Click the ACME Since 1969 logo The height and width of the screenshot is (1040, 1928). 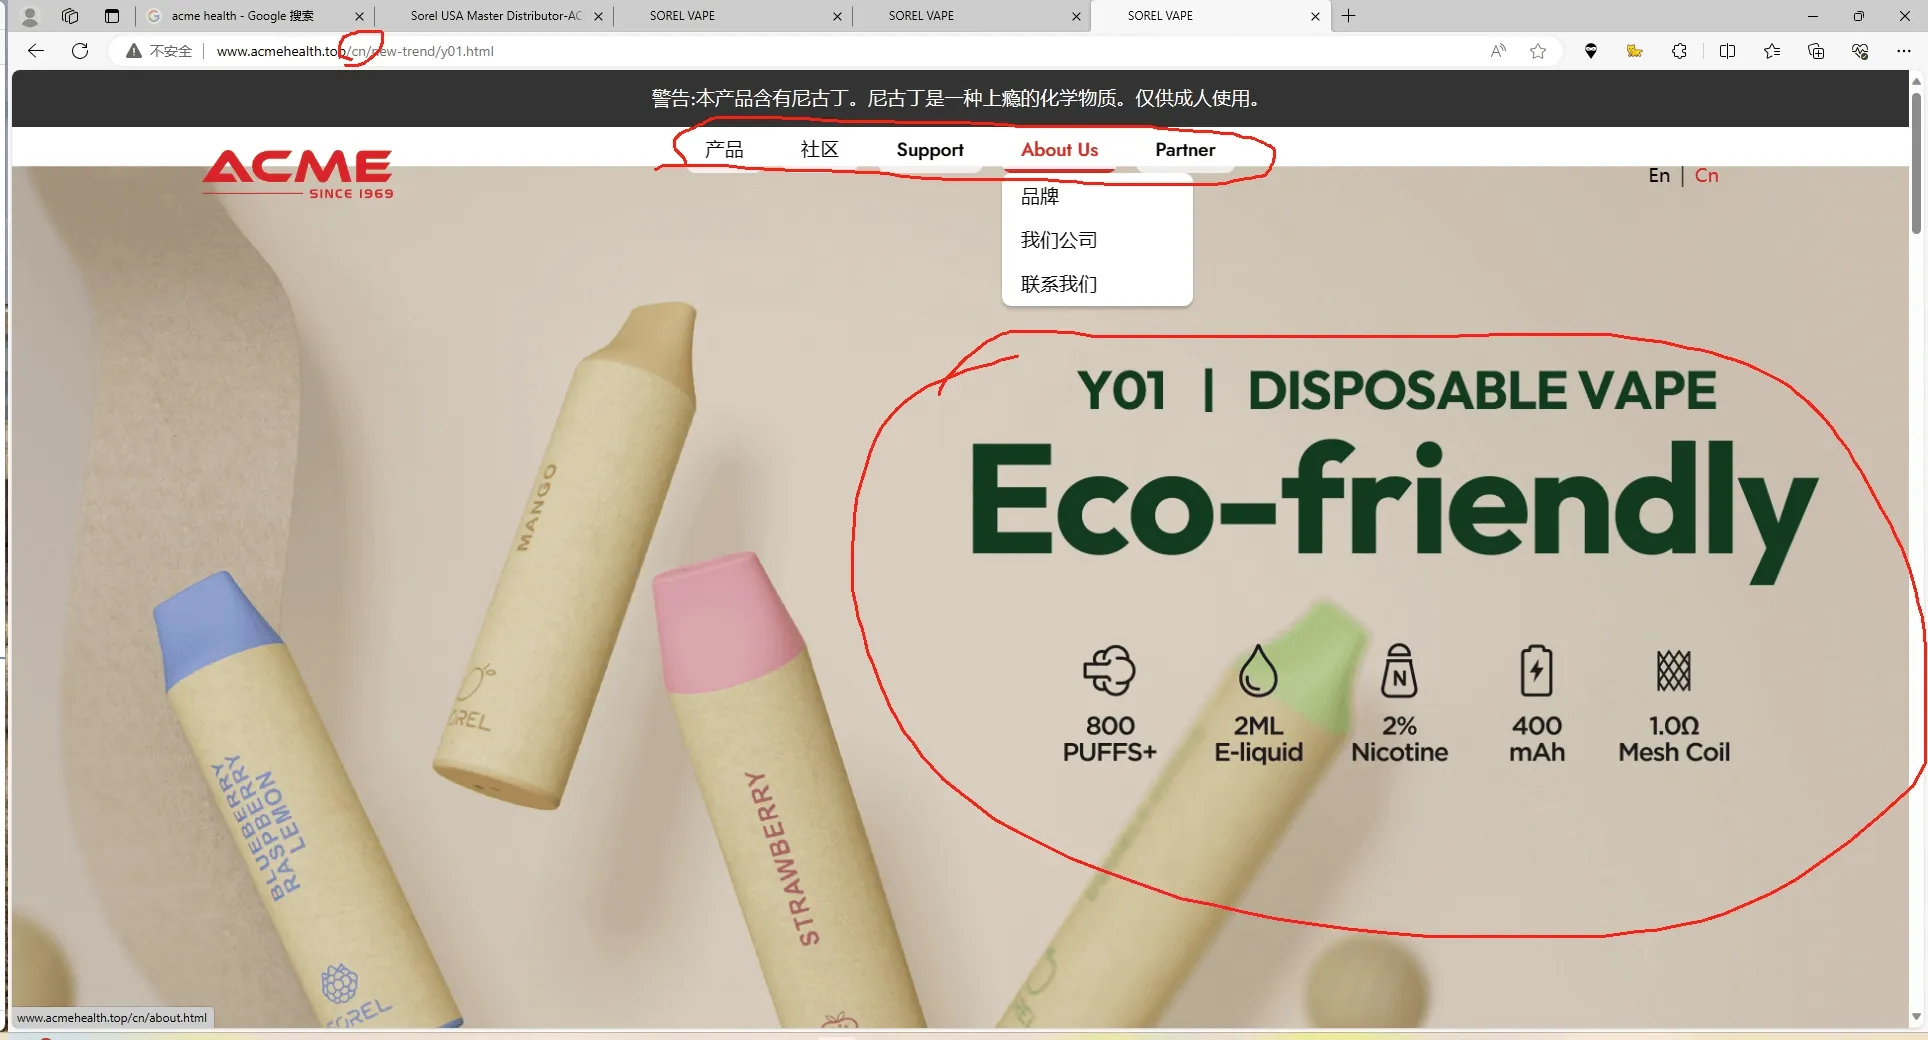click(x=298, y=174)
